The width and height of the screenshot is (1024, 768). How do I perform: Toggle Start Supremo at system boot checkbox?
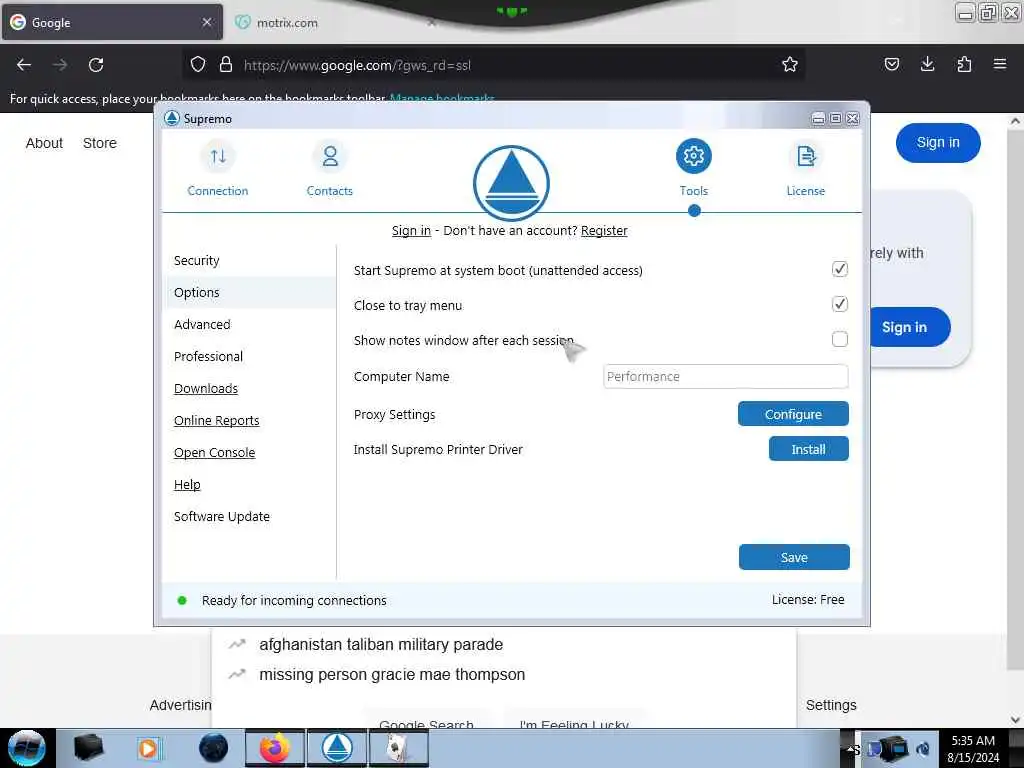840,269
